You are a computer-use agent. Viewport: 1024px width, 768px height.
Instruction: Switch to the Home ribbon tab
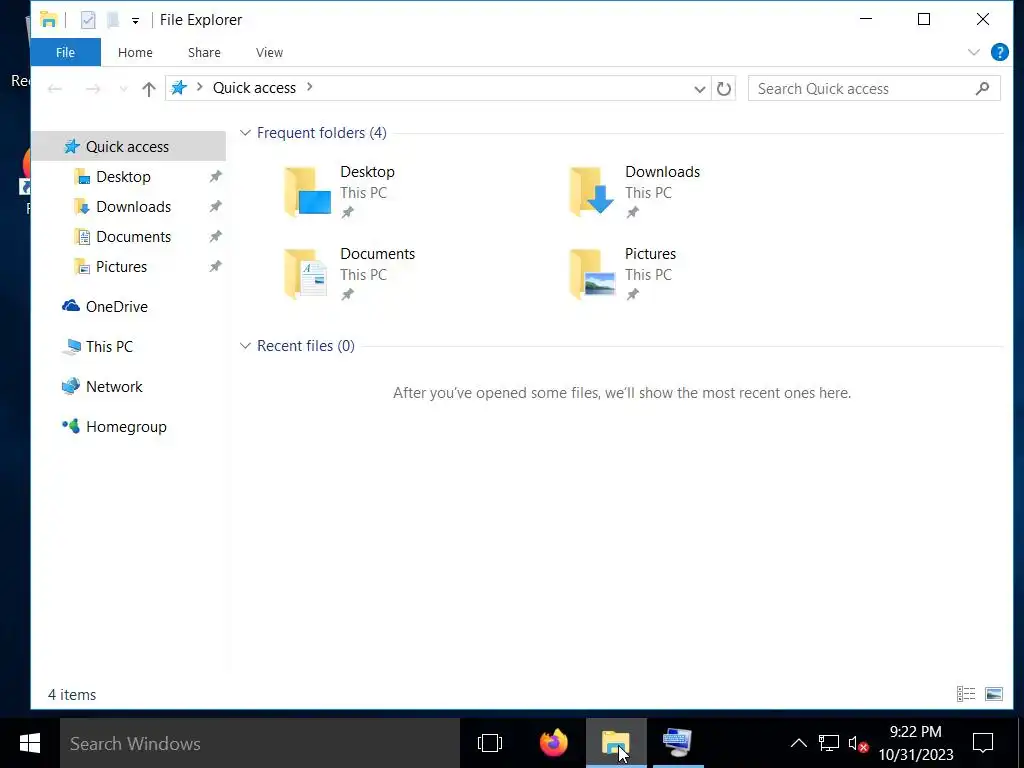(135, 52)
